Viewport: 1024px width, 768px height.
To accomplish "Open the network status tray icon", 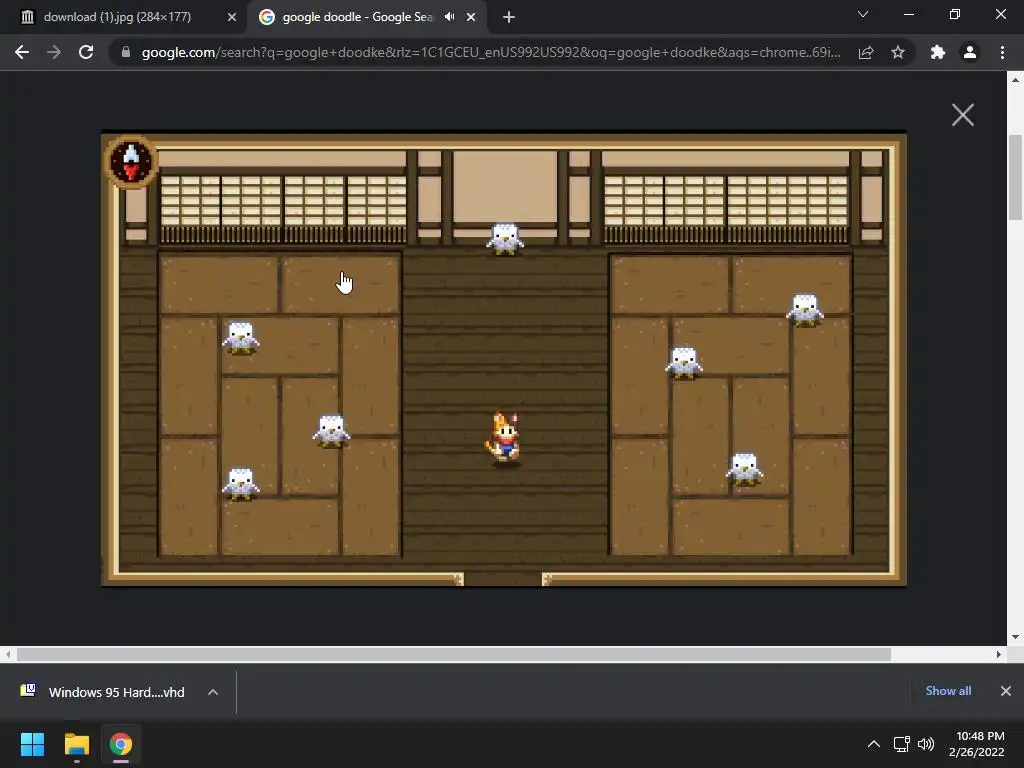I will pyautogui.click(x=902, y=744).
